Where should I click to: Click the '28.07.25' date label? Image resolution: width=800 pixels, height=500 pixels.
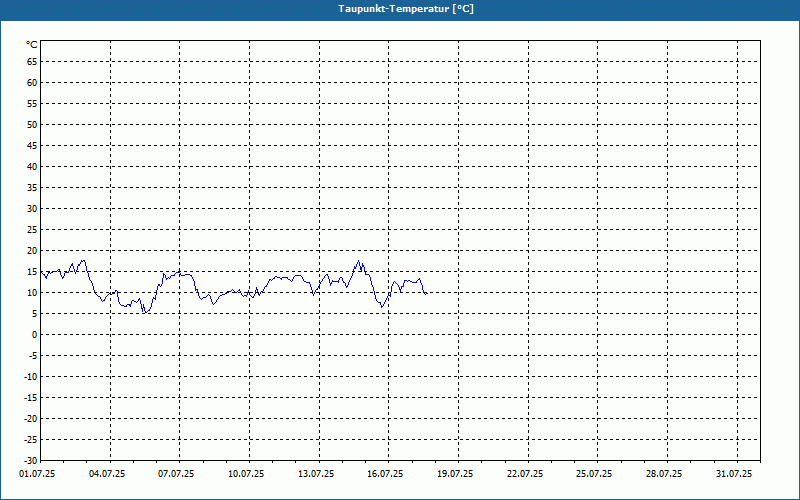click(664, 474)
